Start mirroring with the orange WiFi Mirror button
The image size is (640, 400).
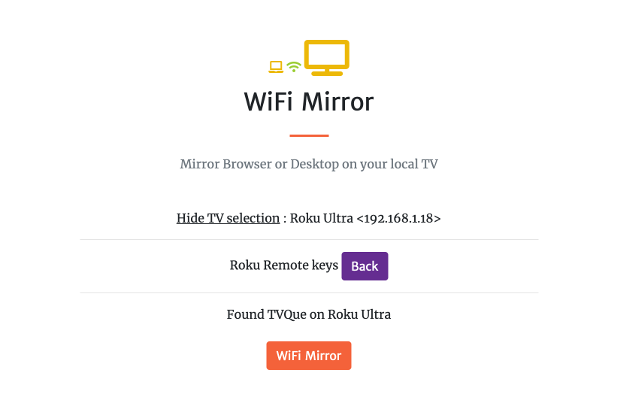coord(309,356)
